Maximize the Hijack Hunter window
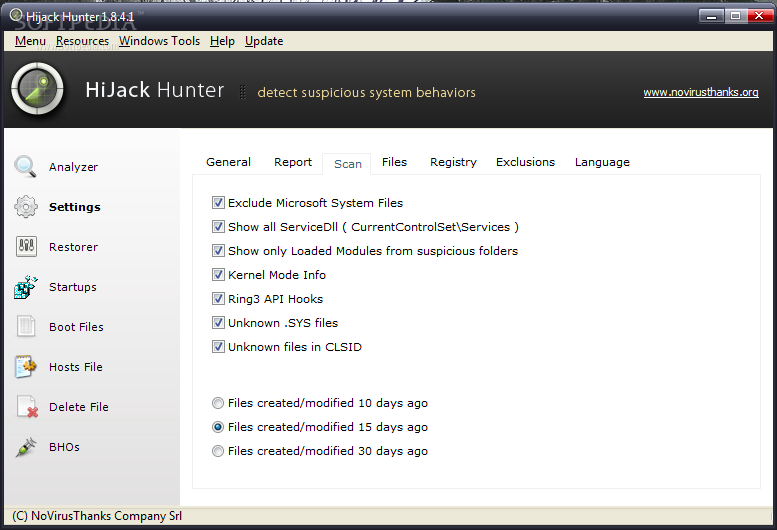777x530 pixels. point(735,16)
